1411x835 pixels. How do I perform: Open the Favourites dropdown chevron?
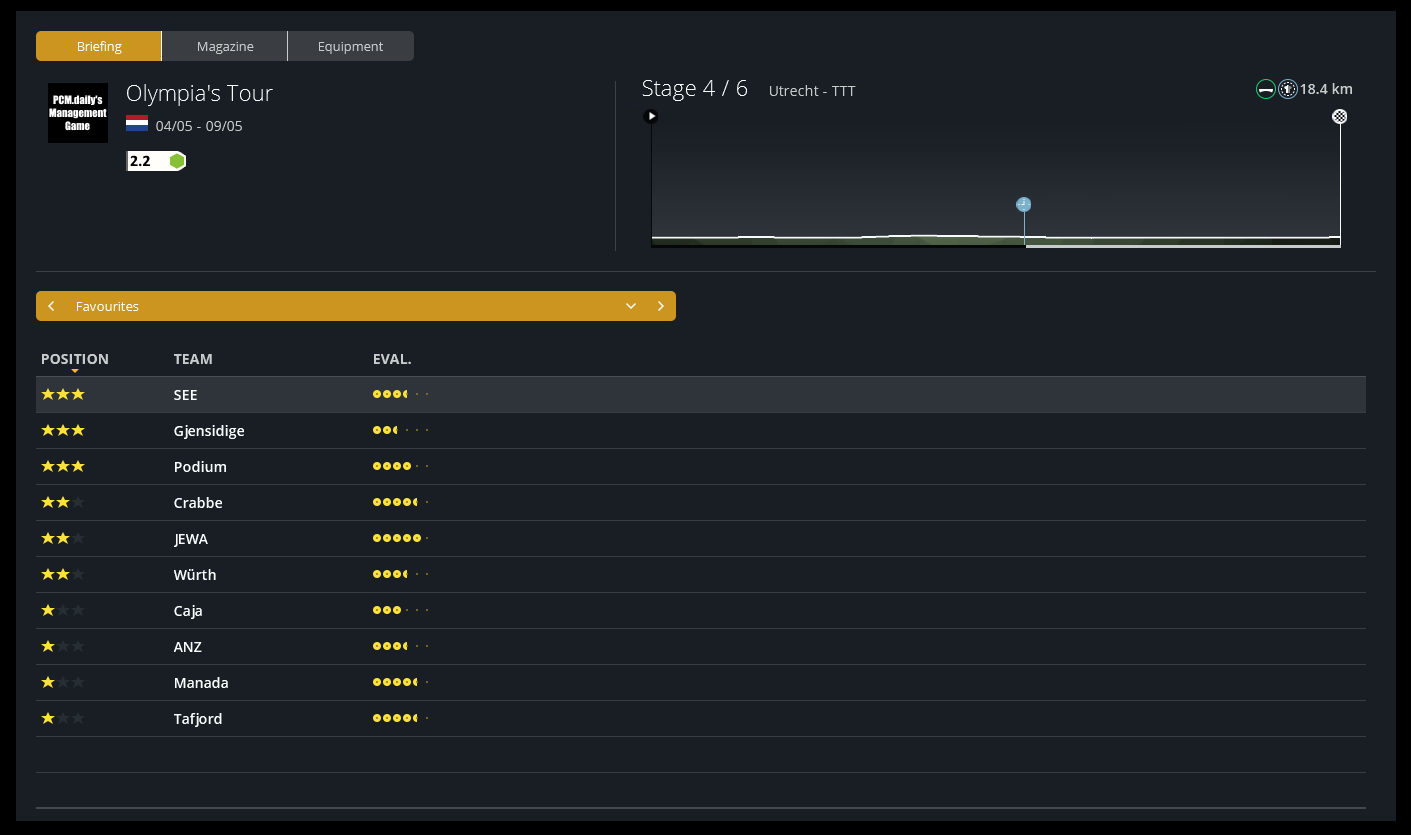631,306
